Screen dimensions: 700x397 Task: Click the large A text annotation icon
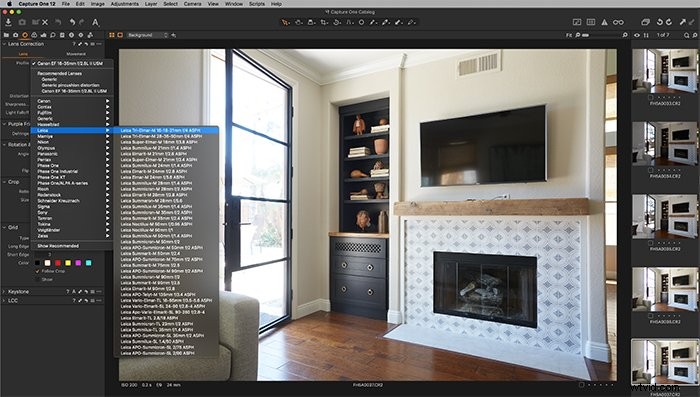point(95,22)
